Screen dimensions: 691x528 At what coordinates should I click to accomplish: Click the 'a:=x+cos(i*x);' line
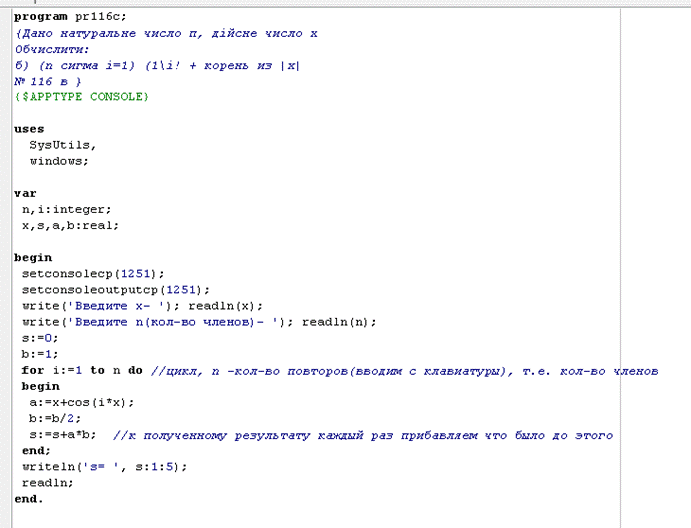coord(82,403)
